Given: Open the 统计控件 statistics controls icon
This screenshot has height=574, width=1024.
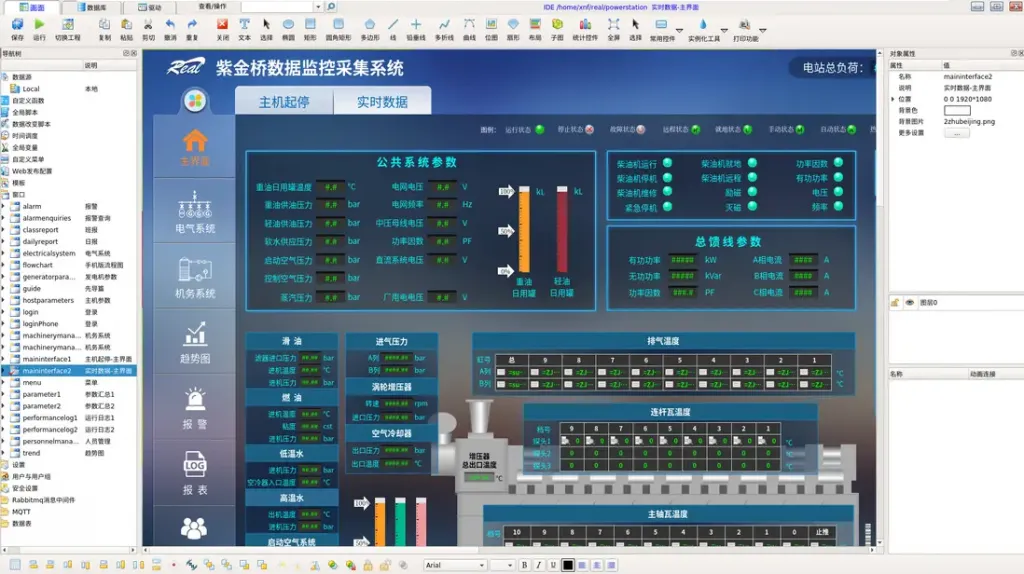Looking at the screenshot, I should tap(585, 24).
